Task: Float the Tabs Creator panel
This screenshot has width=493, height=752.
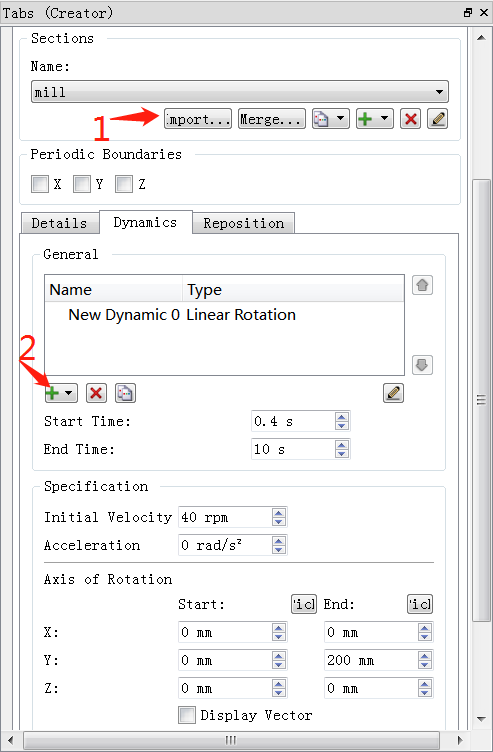Action: click(x=468, y=12)
